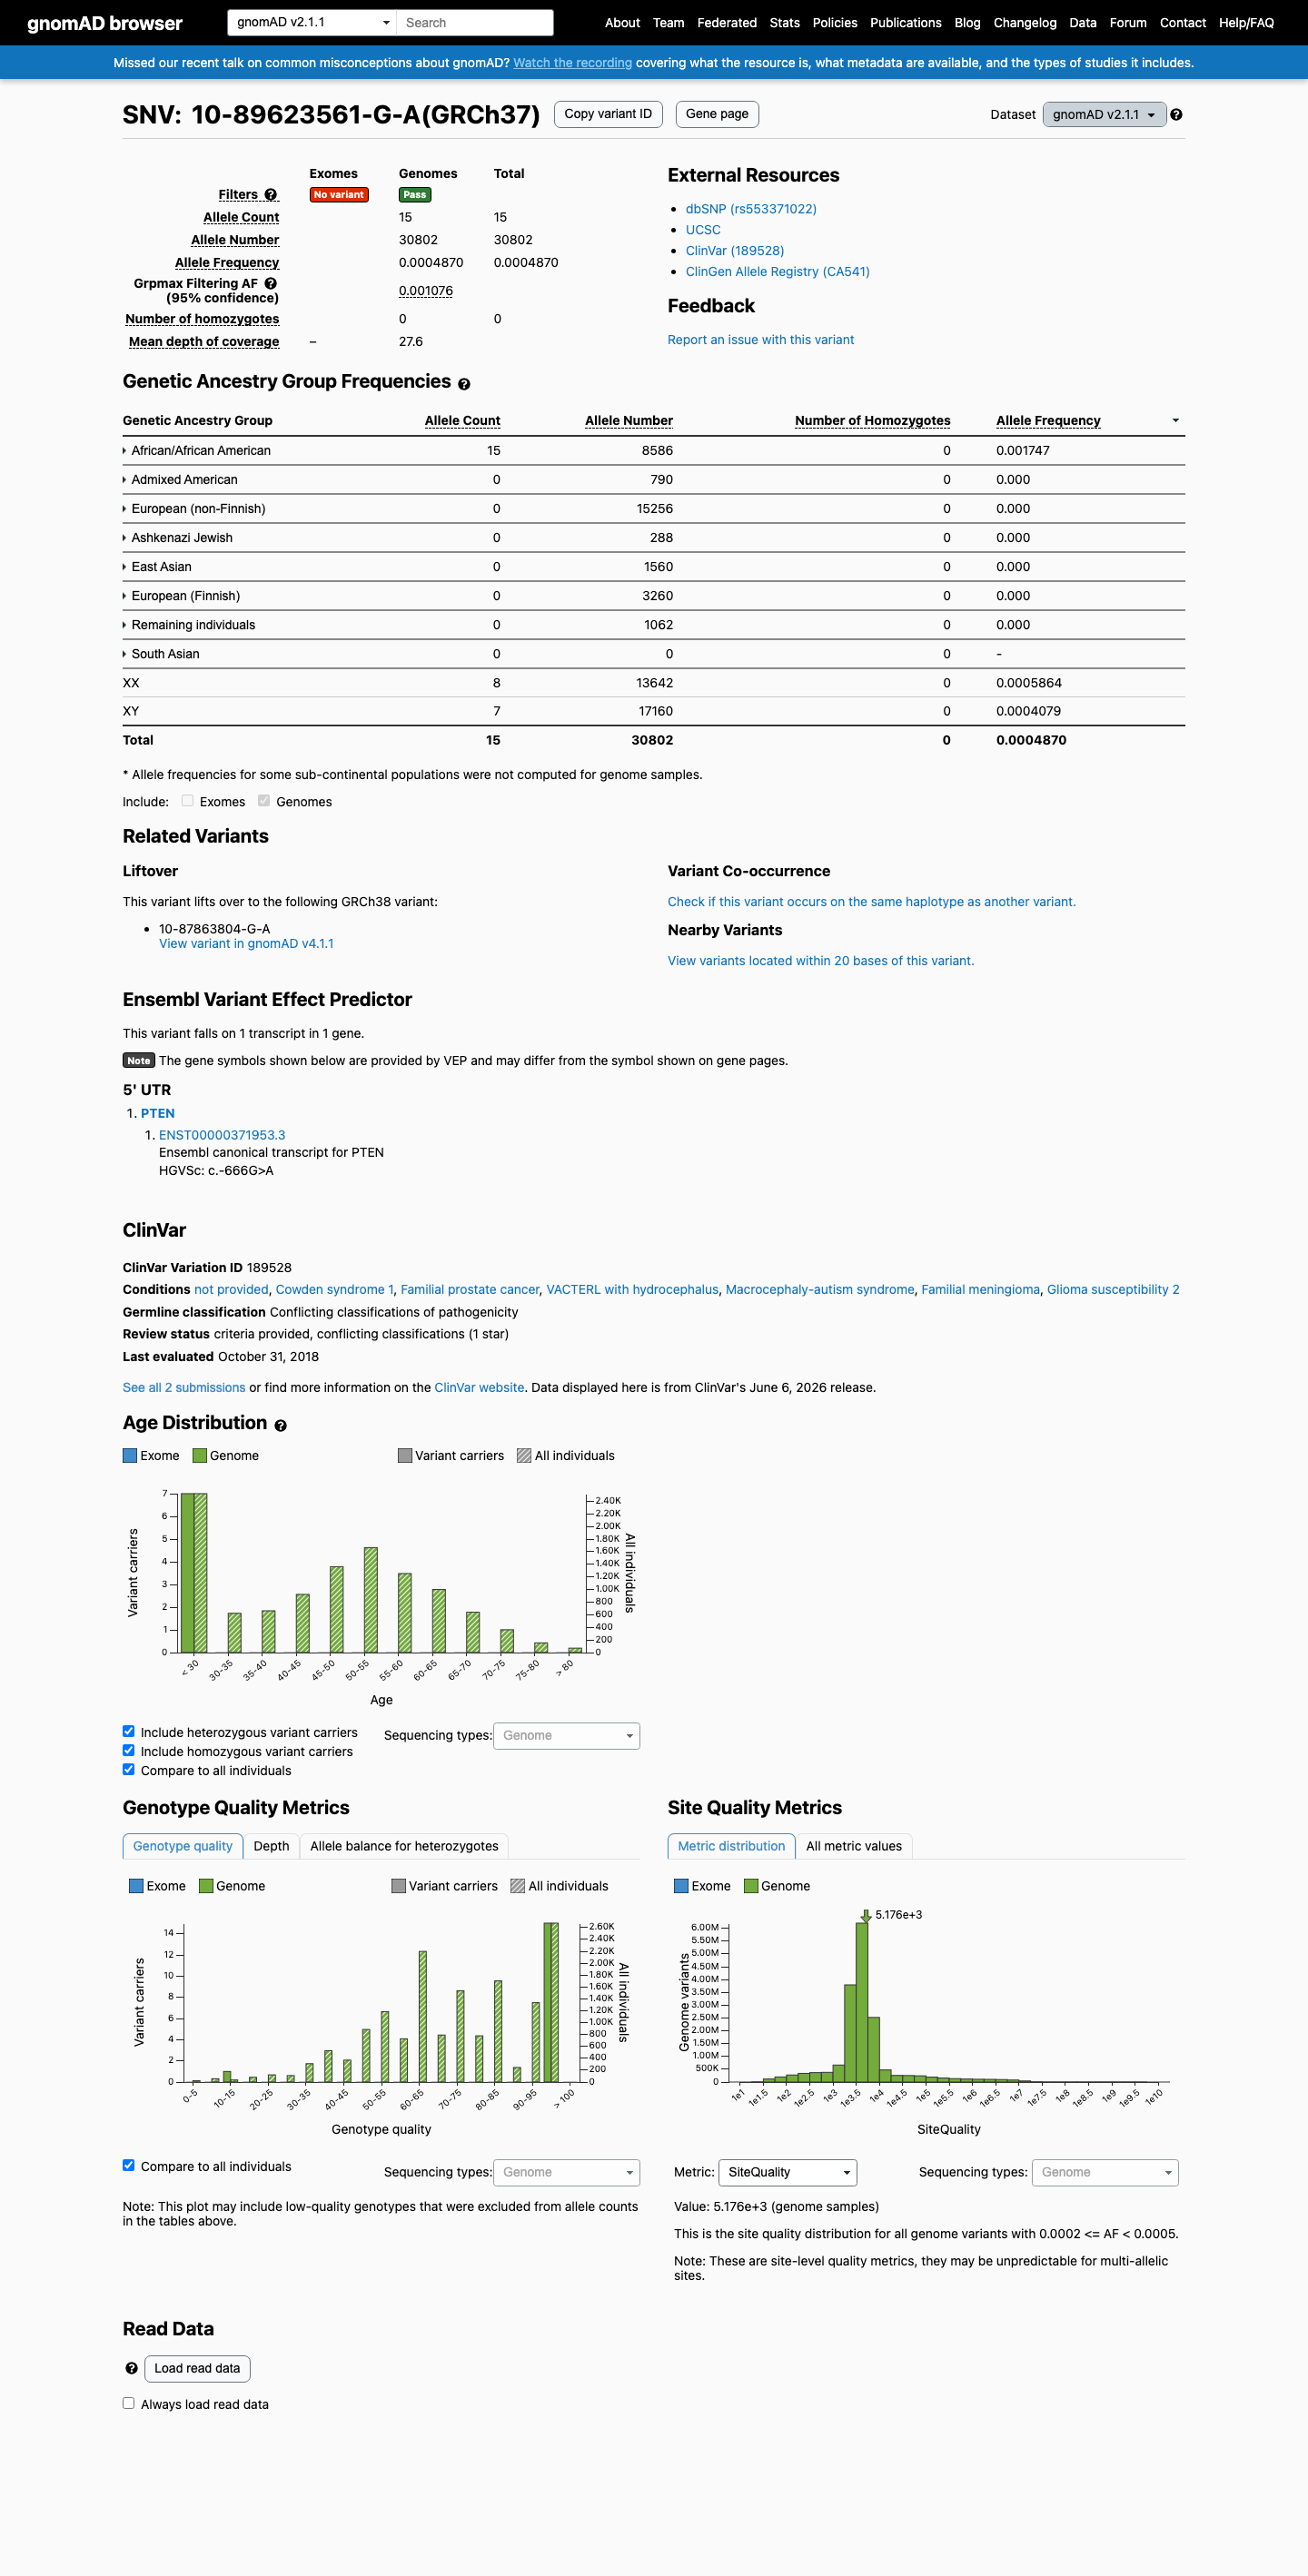1308x2576 pixels.
Task: Open the UCSC external resource link
Action: coord(703,230)
